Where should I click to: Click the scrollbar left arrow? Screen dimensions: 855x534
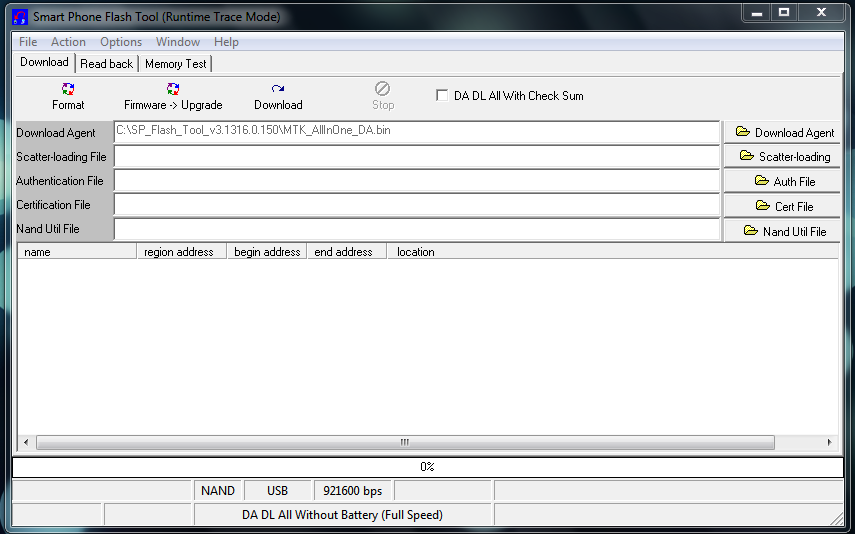click(26, 442)
